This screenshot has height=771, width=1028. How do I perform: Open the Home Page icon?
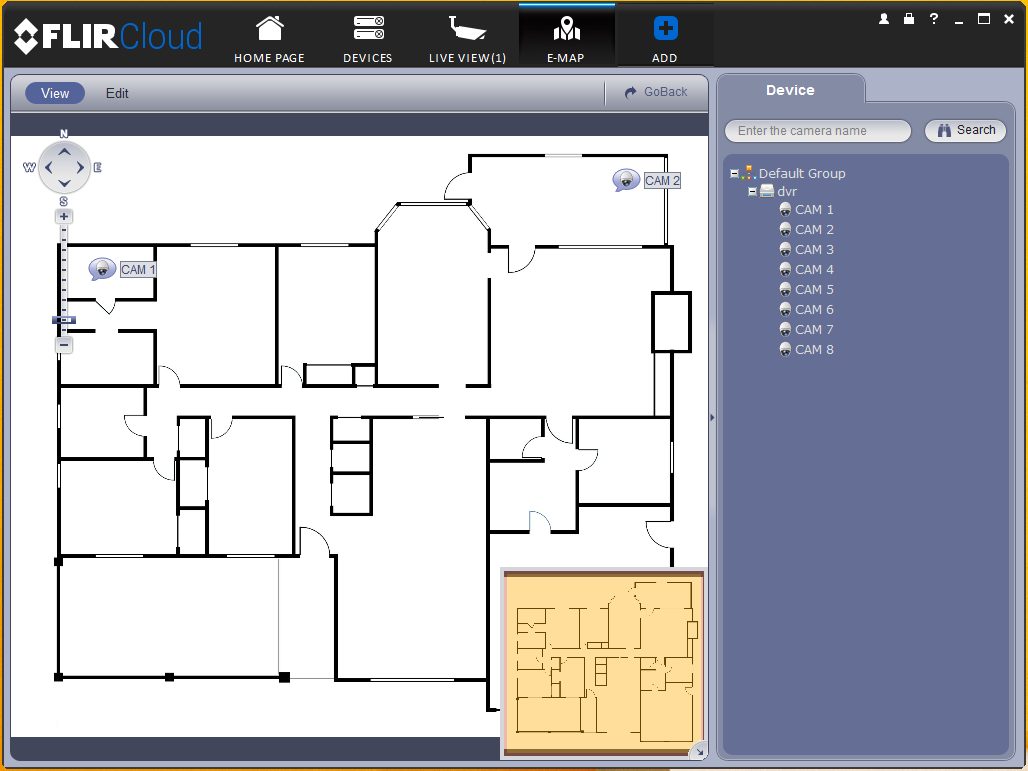(269, 30)
